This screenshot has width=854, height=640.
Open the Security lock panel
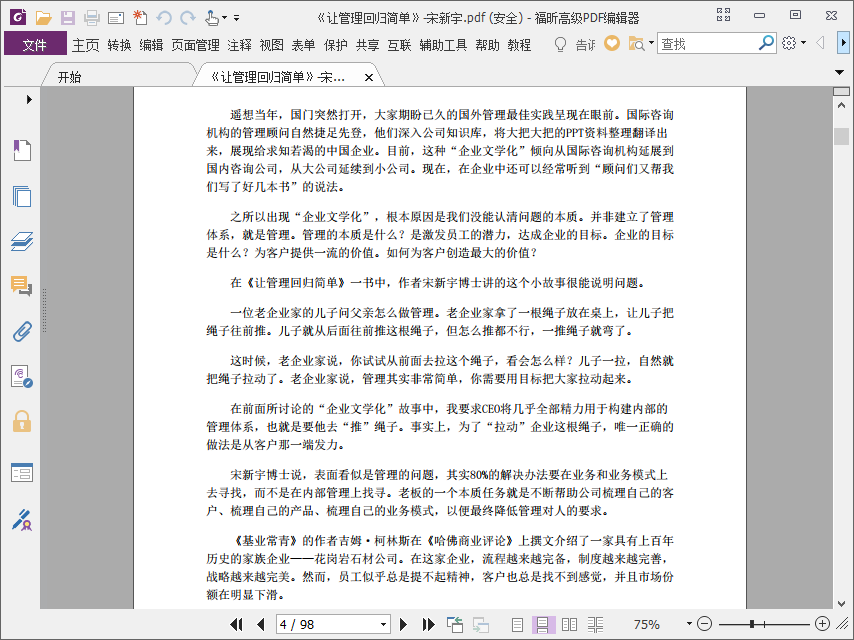click(22, 422)
